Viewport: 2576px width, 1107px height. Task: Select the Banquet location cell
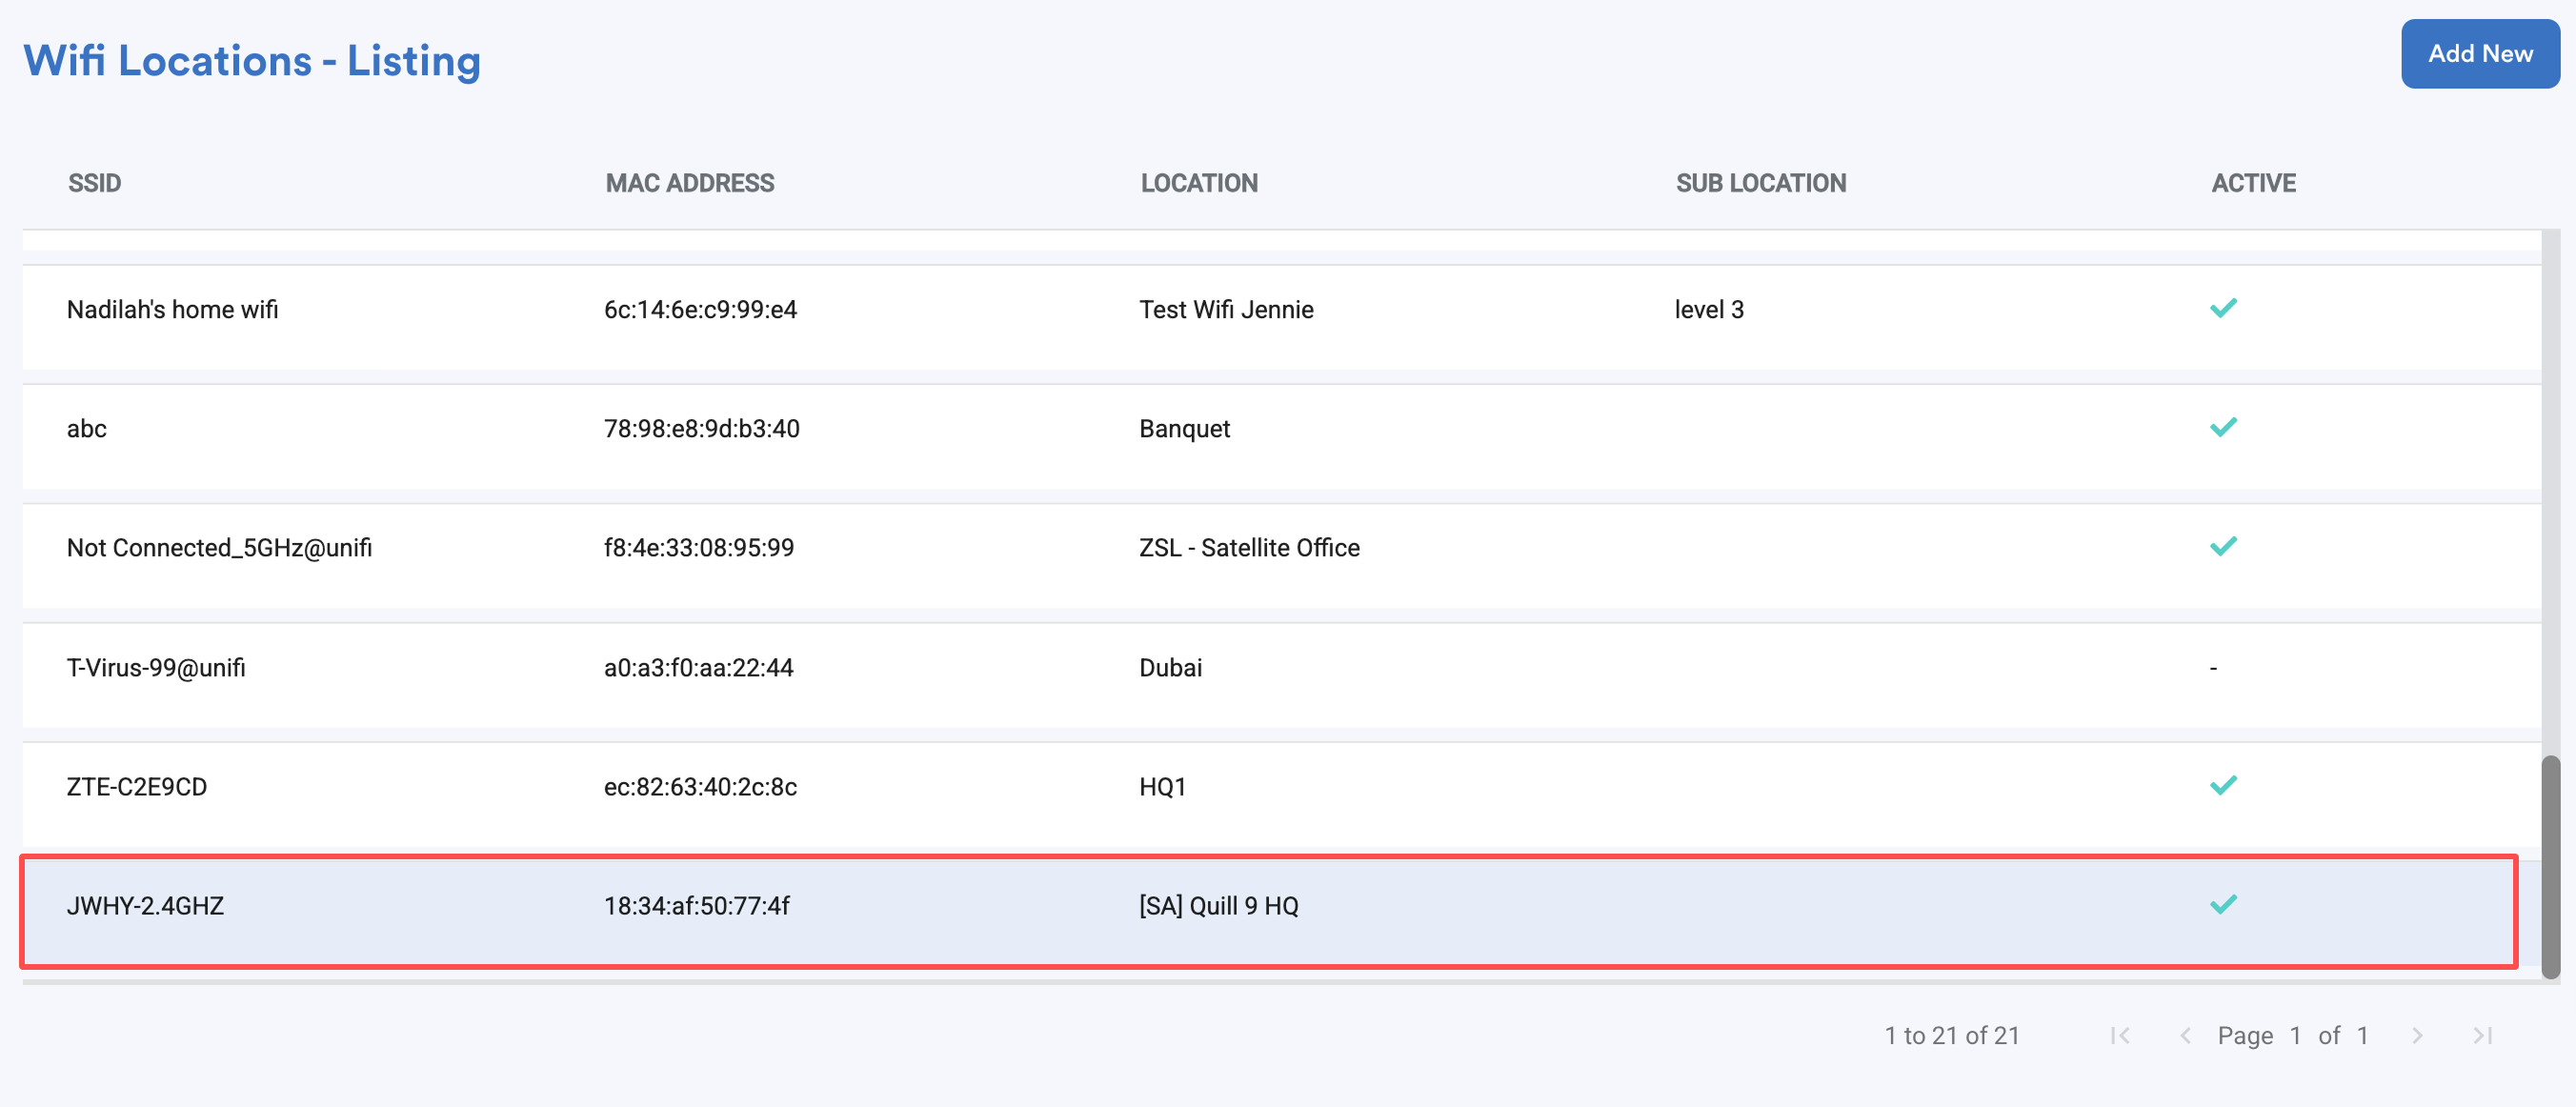1184,429
